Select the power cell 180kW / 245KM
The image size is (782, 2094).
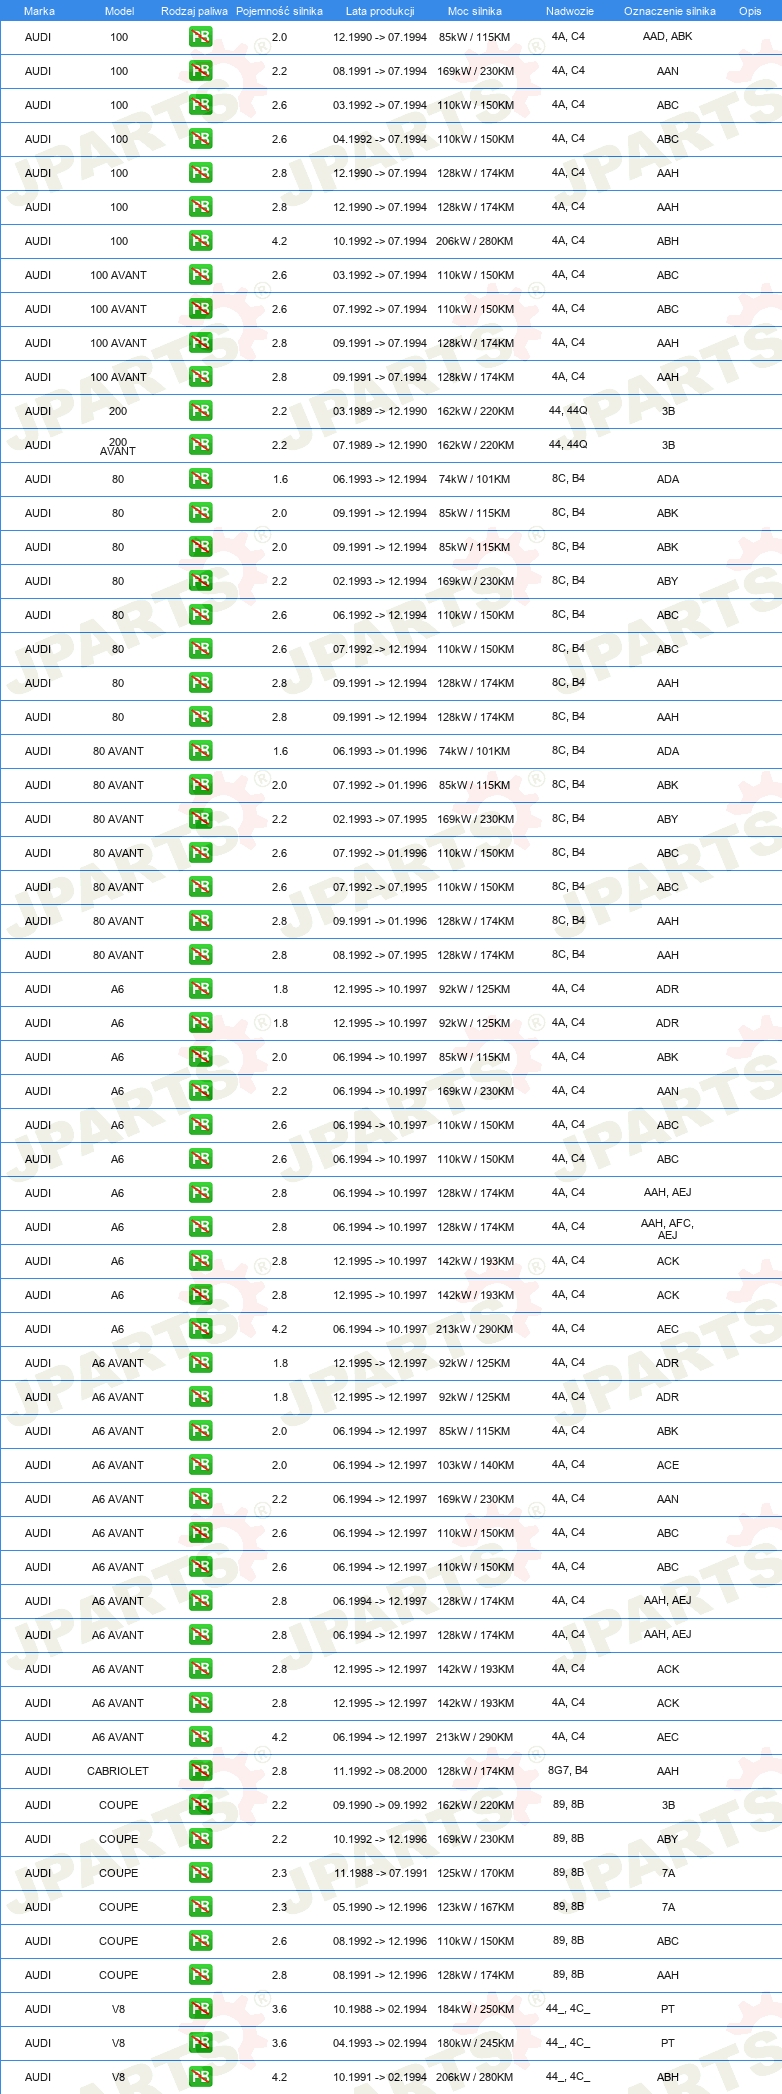click(475, 2043)
